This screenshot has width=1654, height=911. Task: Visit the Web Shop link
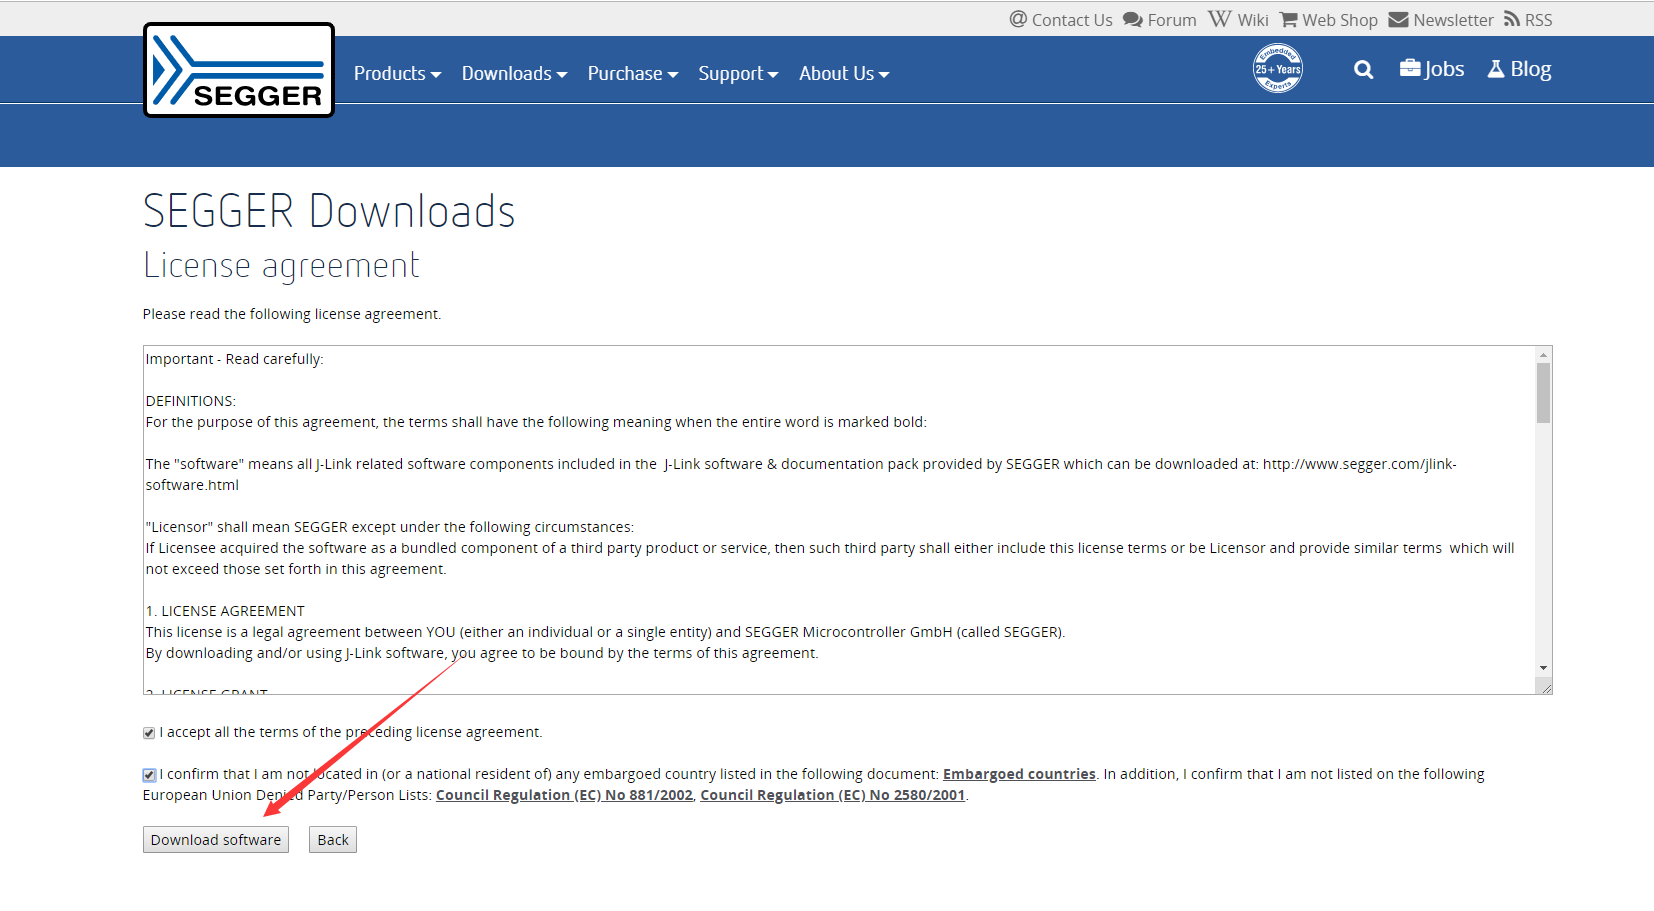coord(1340,20)
